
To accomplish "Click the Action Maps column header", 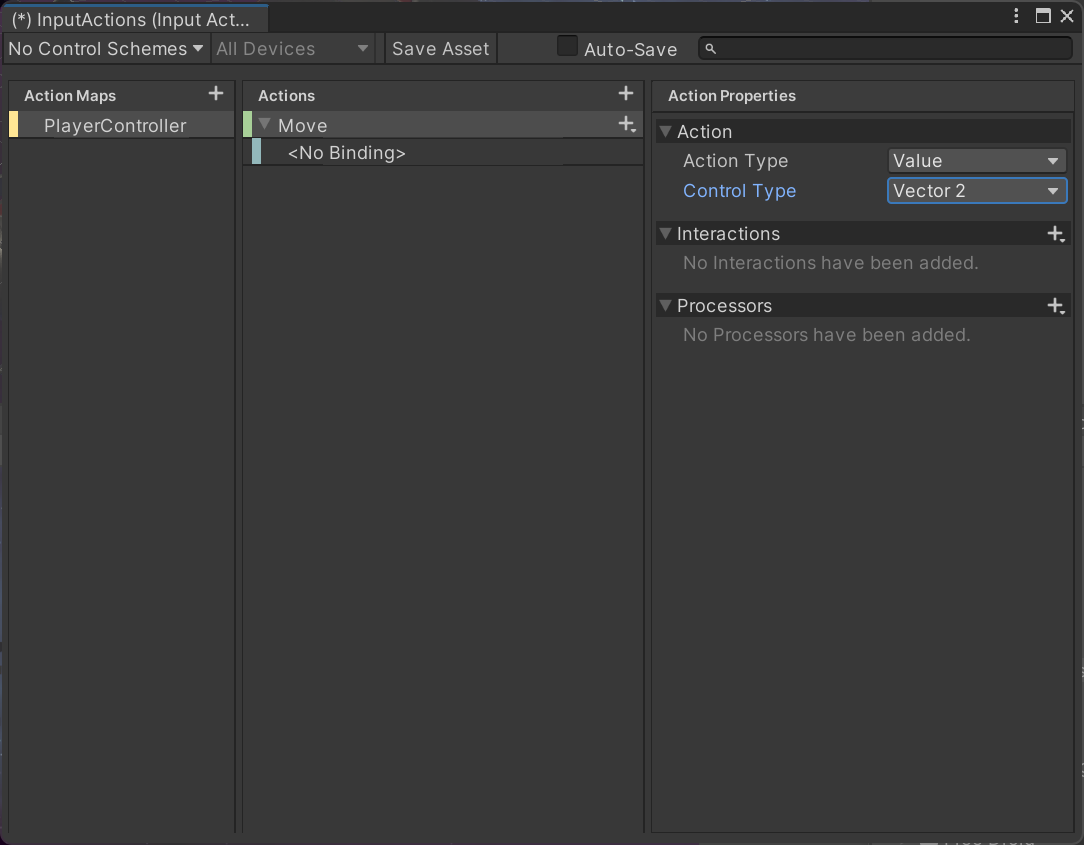I will [70, 95].
